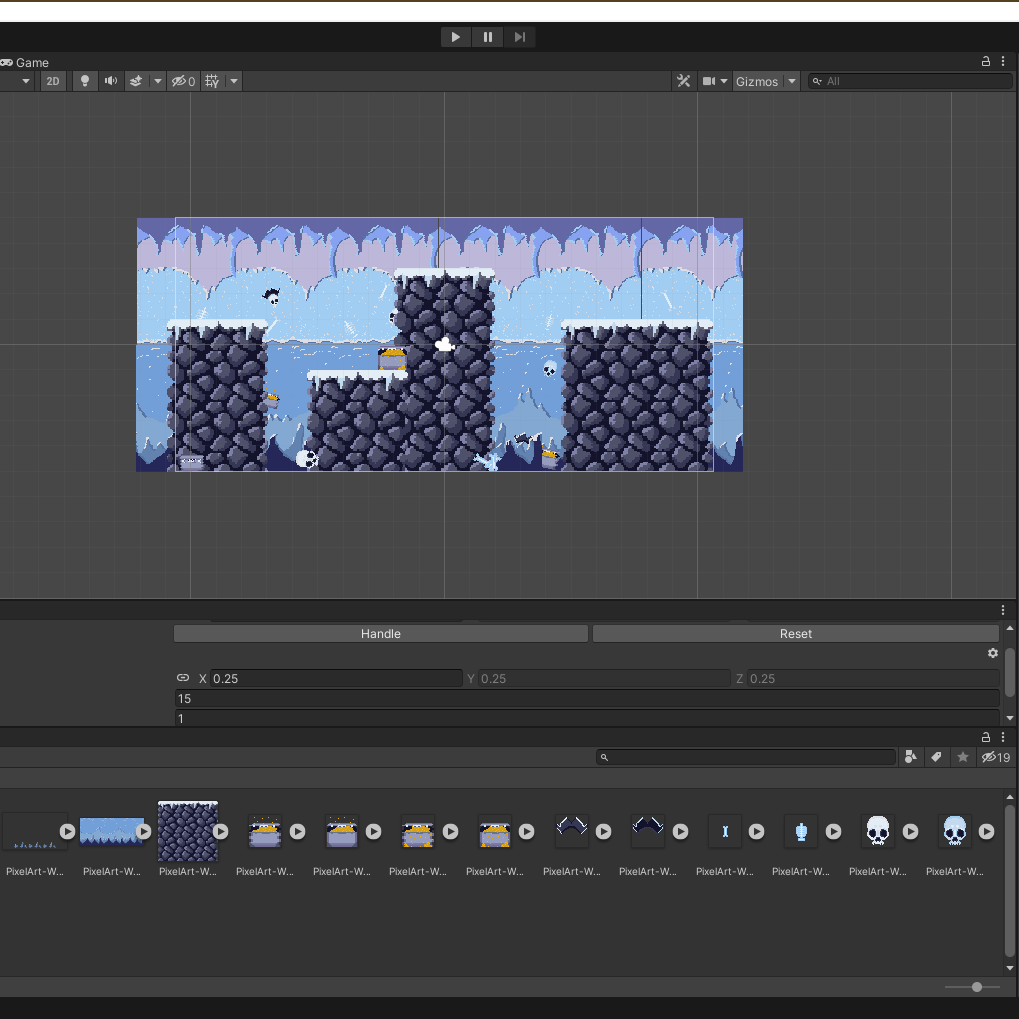Click the Pause button in the toolbar
1019x1019 pixels.
pyautogui.click(x=488, y=37)
